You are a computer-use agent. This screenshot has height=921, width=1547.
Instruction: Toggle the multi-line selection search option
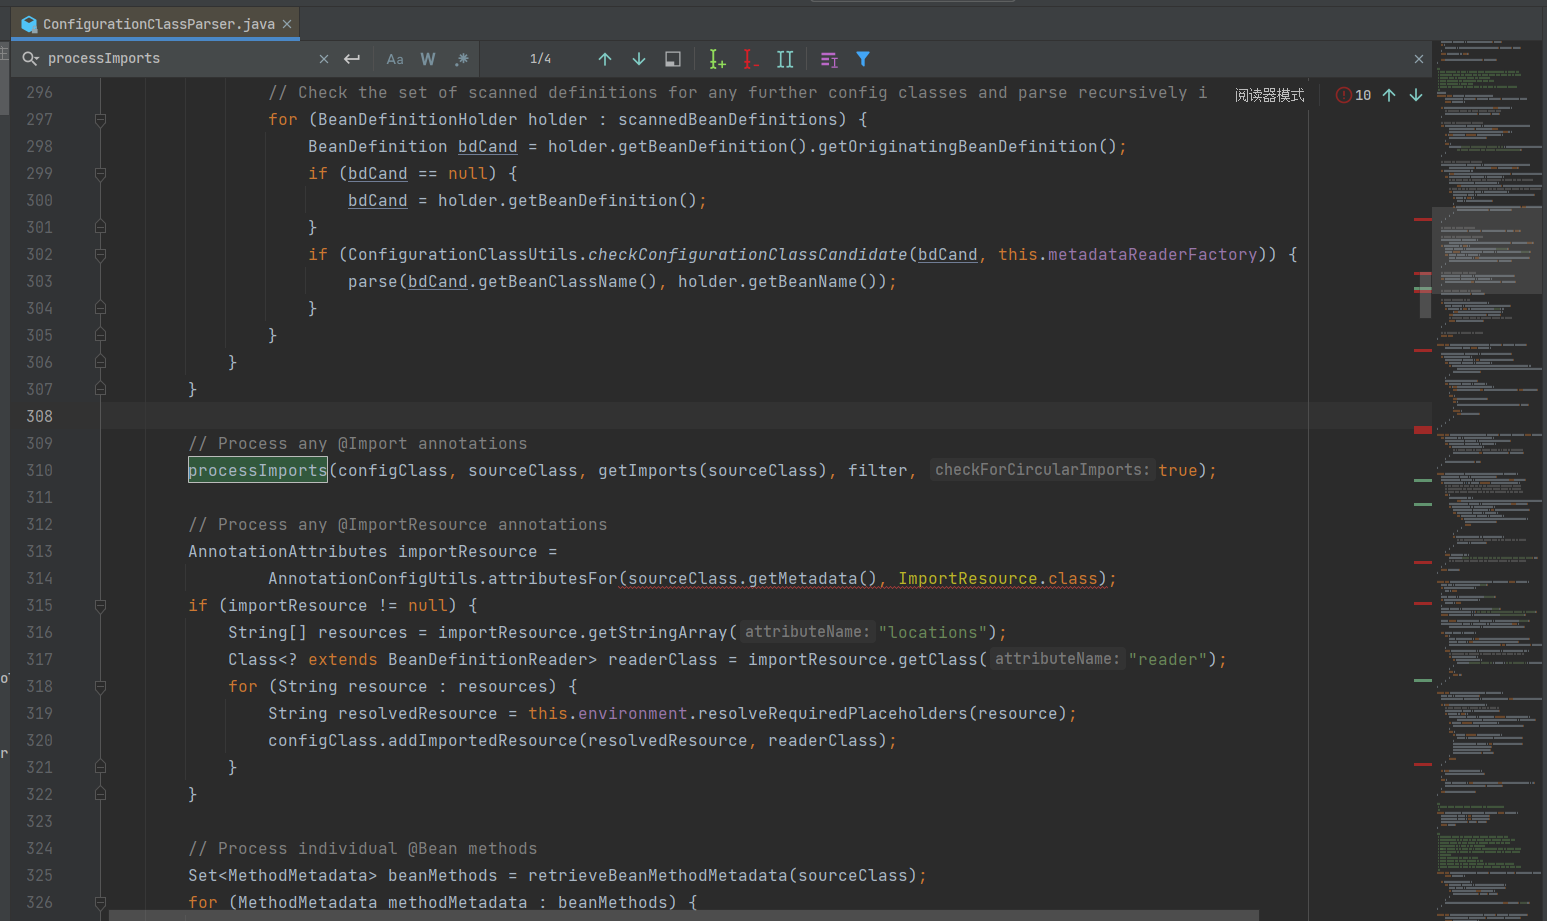click(x=829, y=59)
